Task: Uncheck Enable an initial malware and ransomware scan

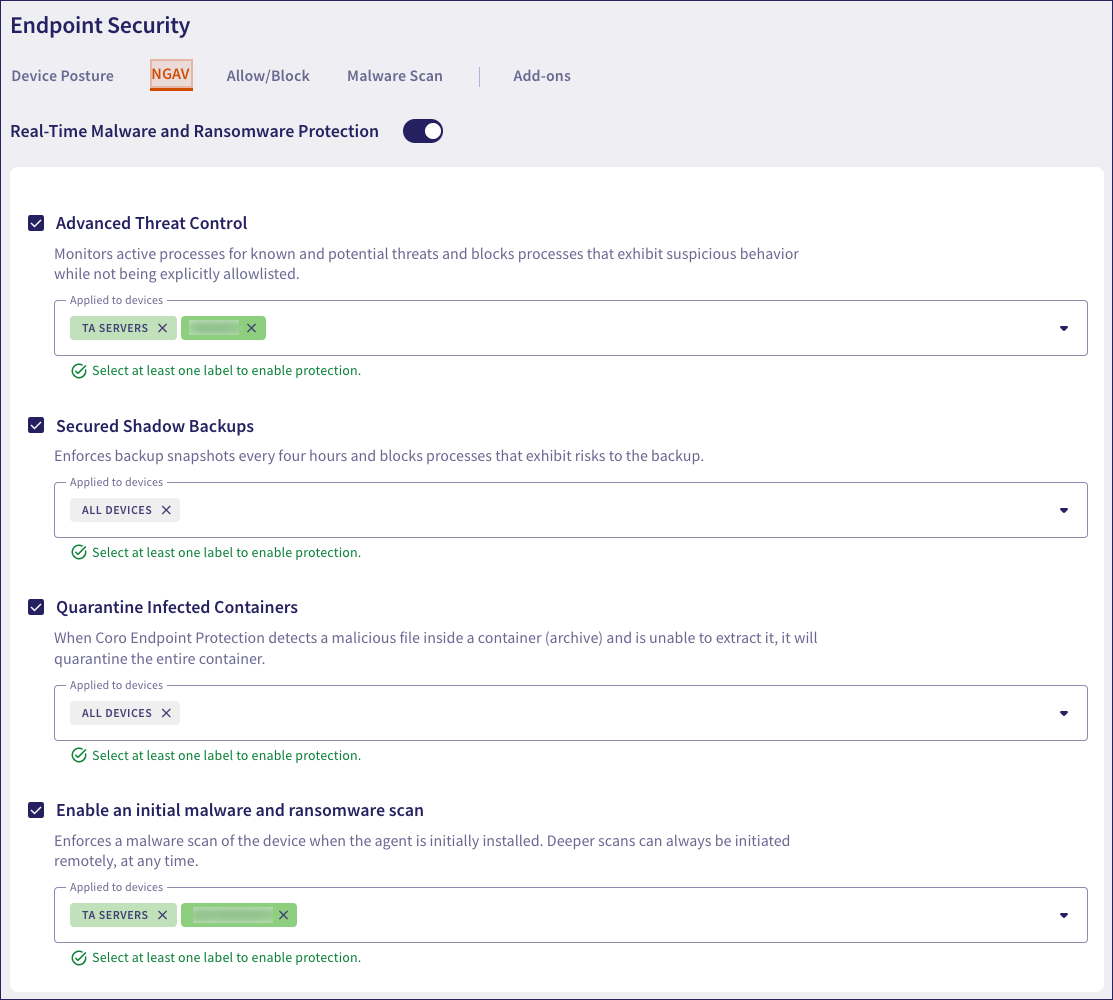Action: [36, 810]
